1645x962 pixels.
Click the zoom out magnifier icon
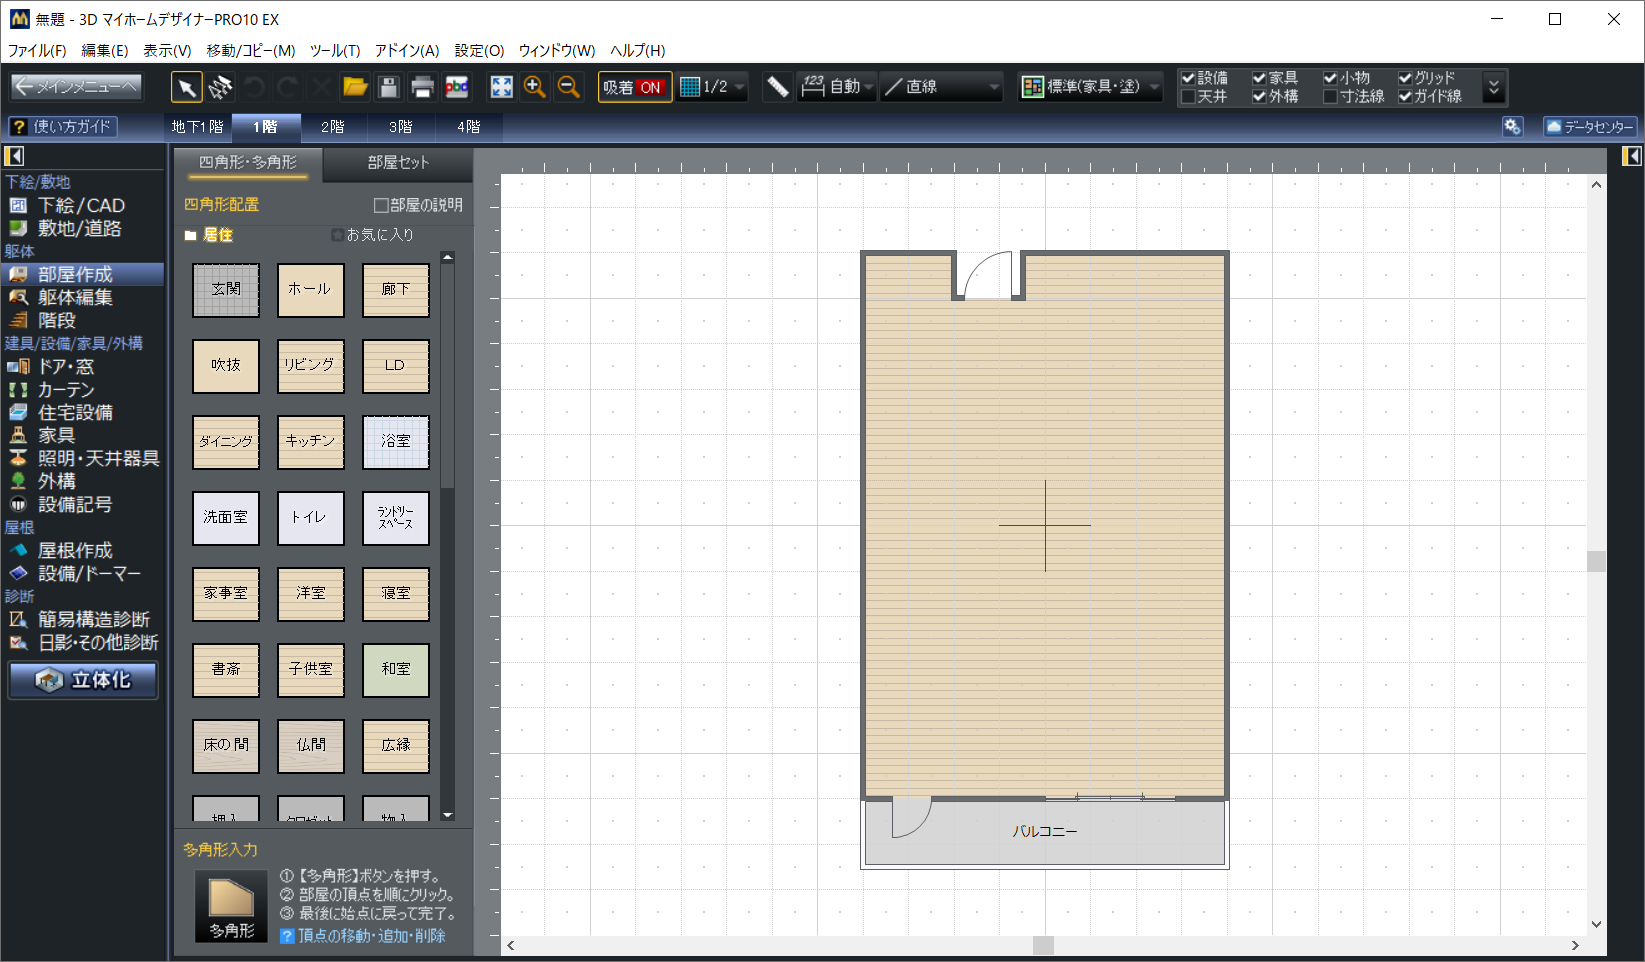(x=569, y=88)
